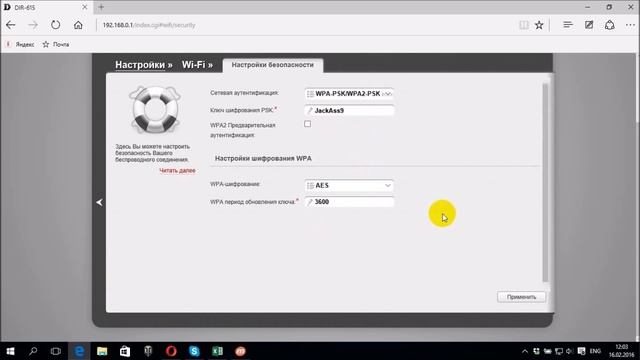640x360 pixels.
Task: Open File Explorer from taskbar
Action: [102, 351]
